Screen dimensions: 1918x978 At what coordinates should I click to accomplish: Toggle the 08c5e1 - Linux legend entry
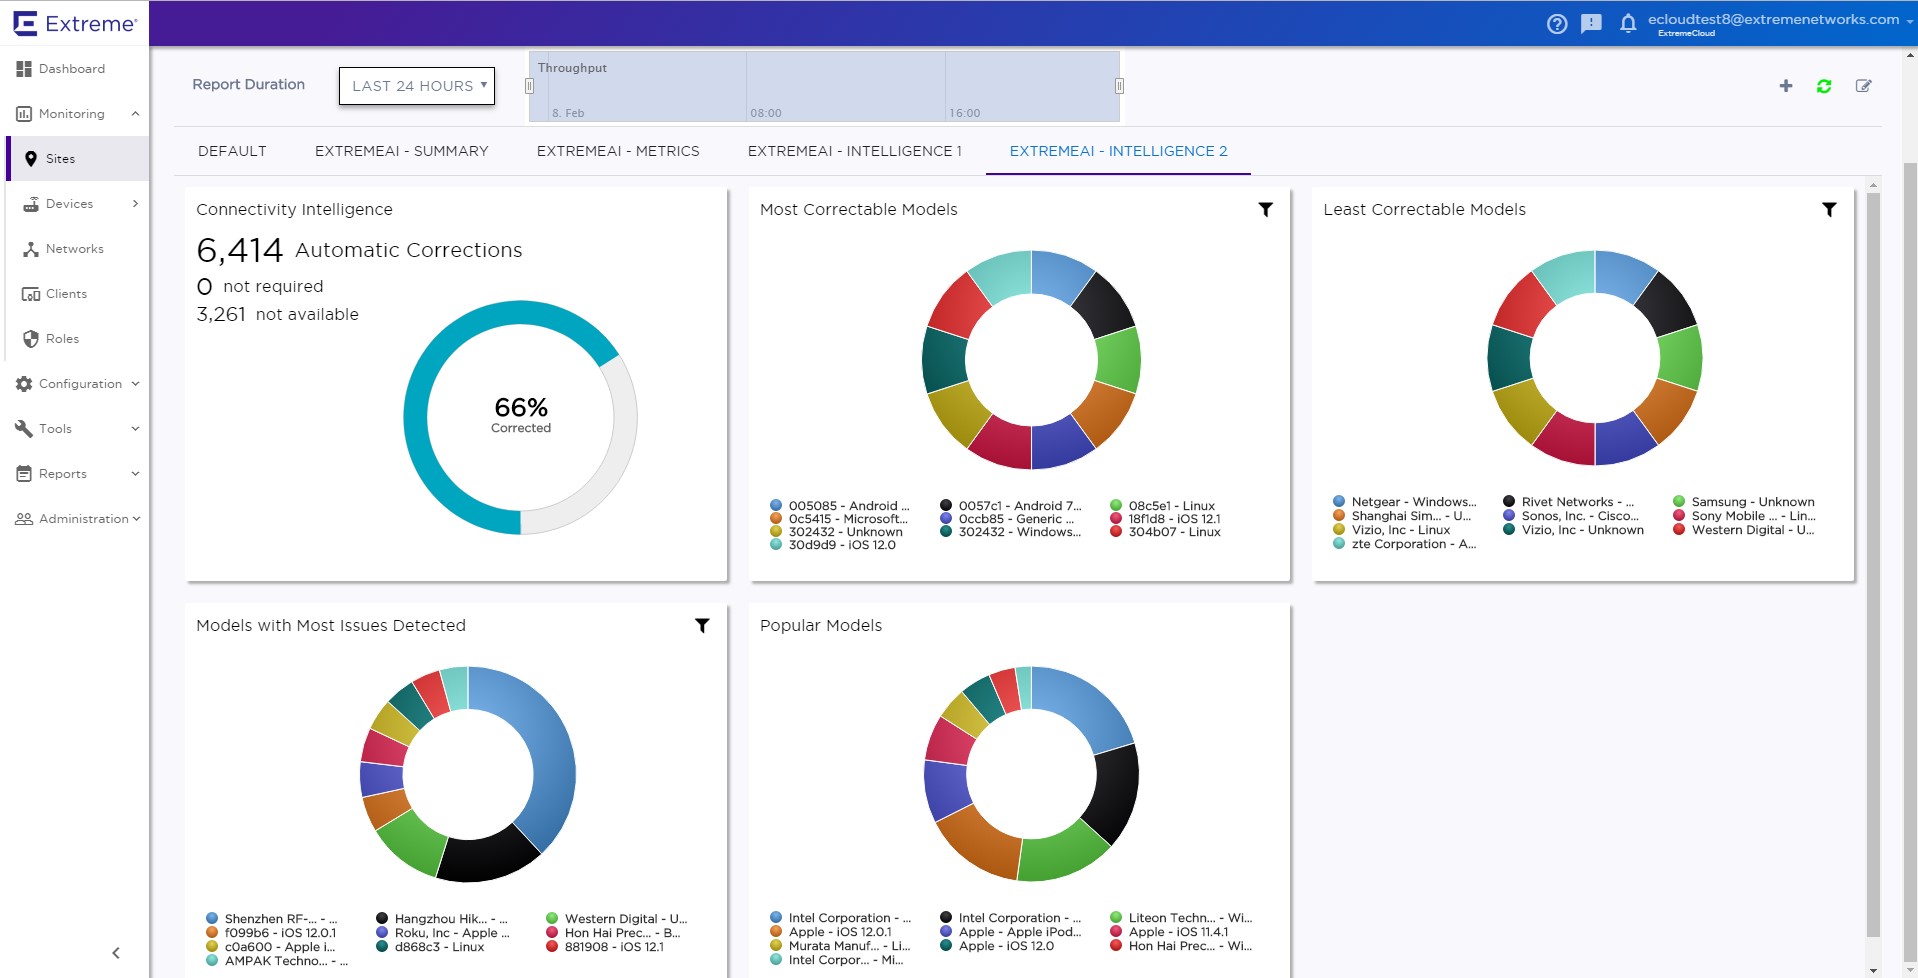pos(1163,506)
